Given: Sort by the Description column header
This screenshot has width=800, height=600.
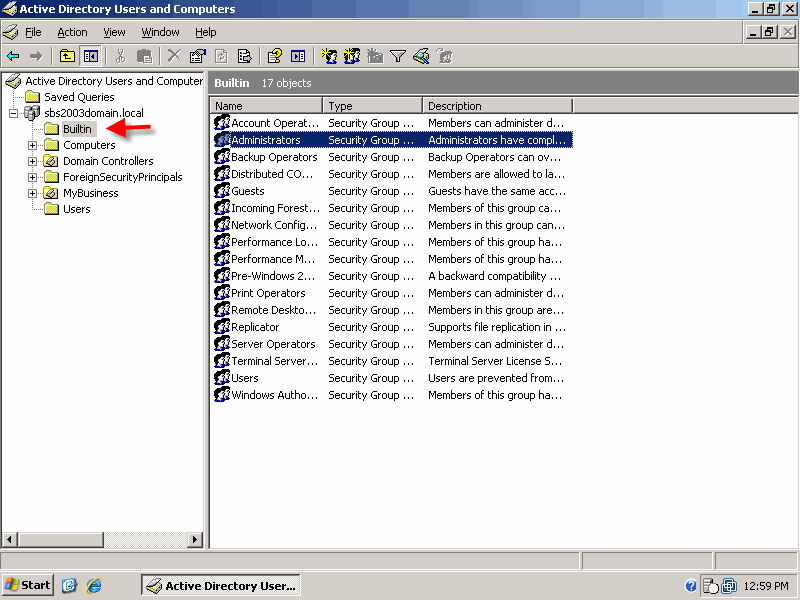Looking at the screenshot, I should point(498,106).
